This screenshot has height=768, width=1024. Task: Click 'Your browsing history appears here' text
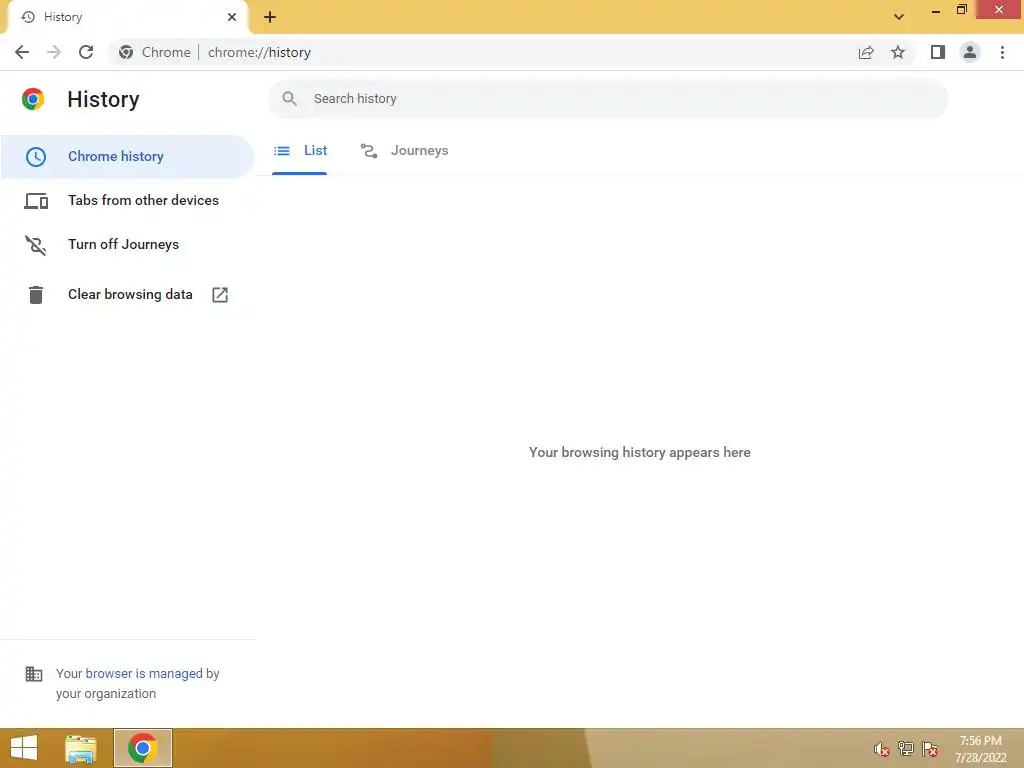click(639, 453)
